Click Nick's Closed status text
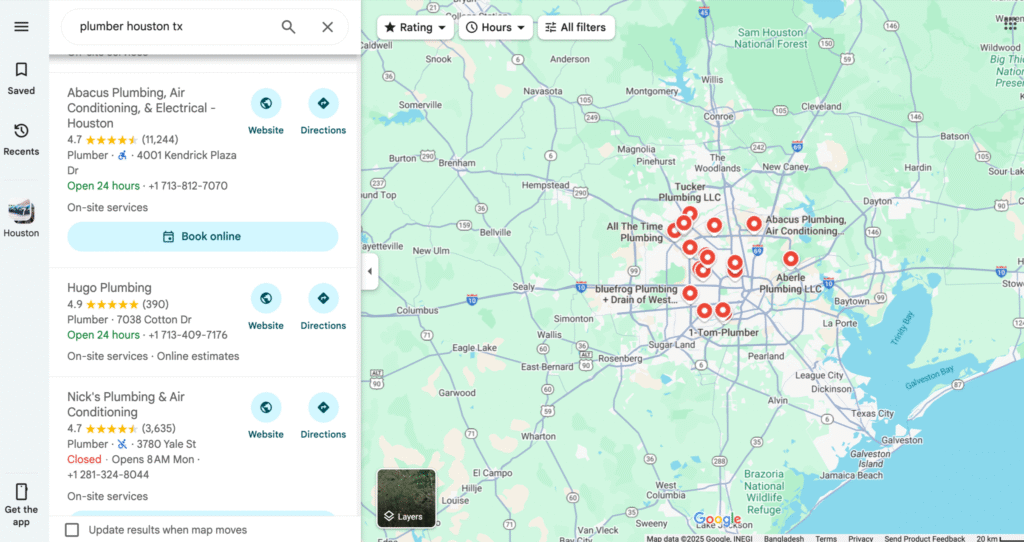 point(84,460)
